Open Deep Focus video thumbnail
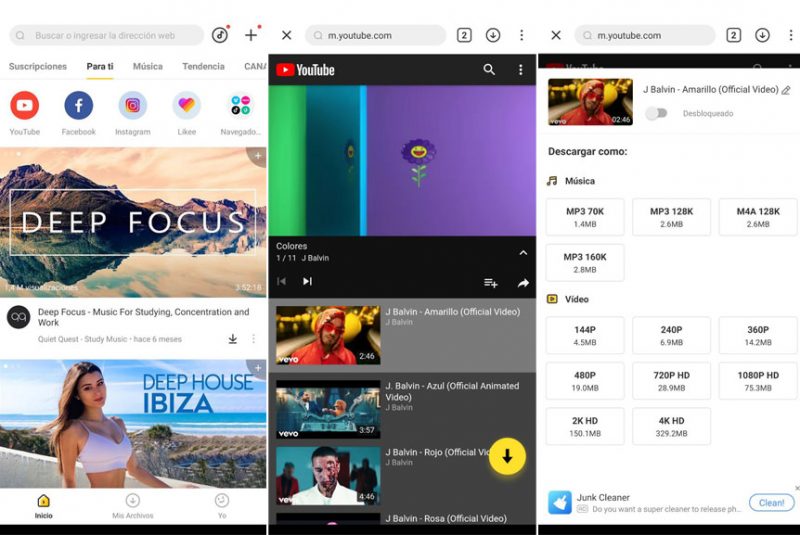Screen dimensions: 800x535 pos(133,222)
